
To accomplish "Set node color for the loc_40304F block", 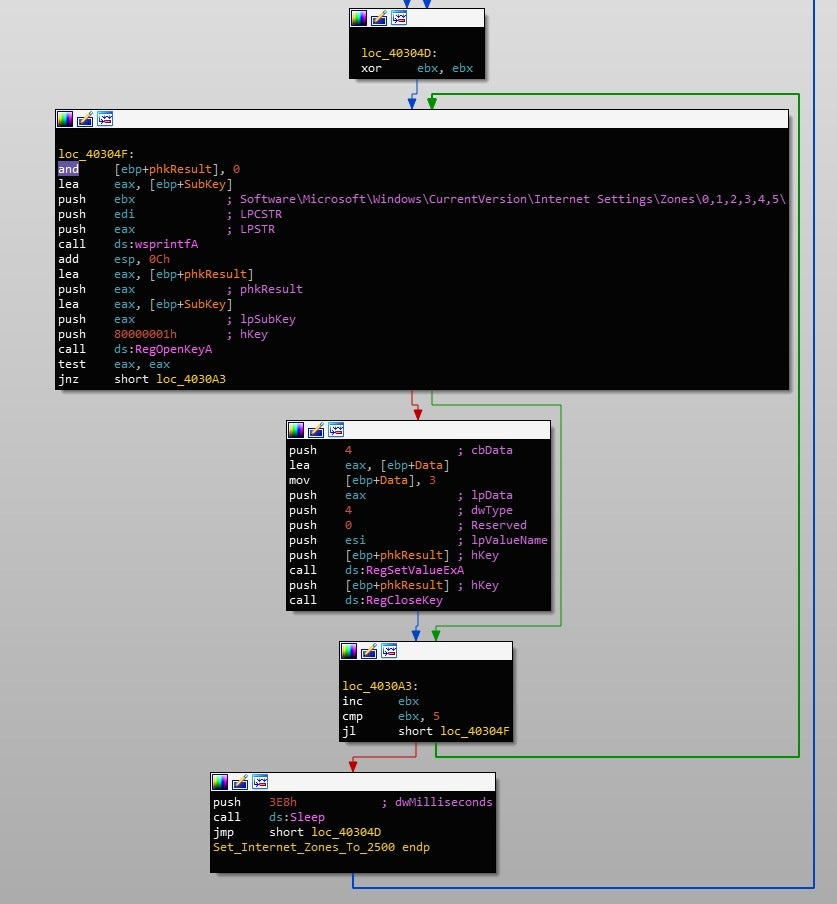I will point(65,119).
